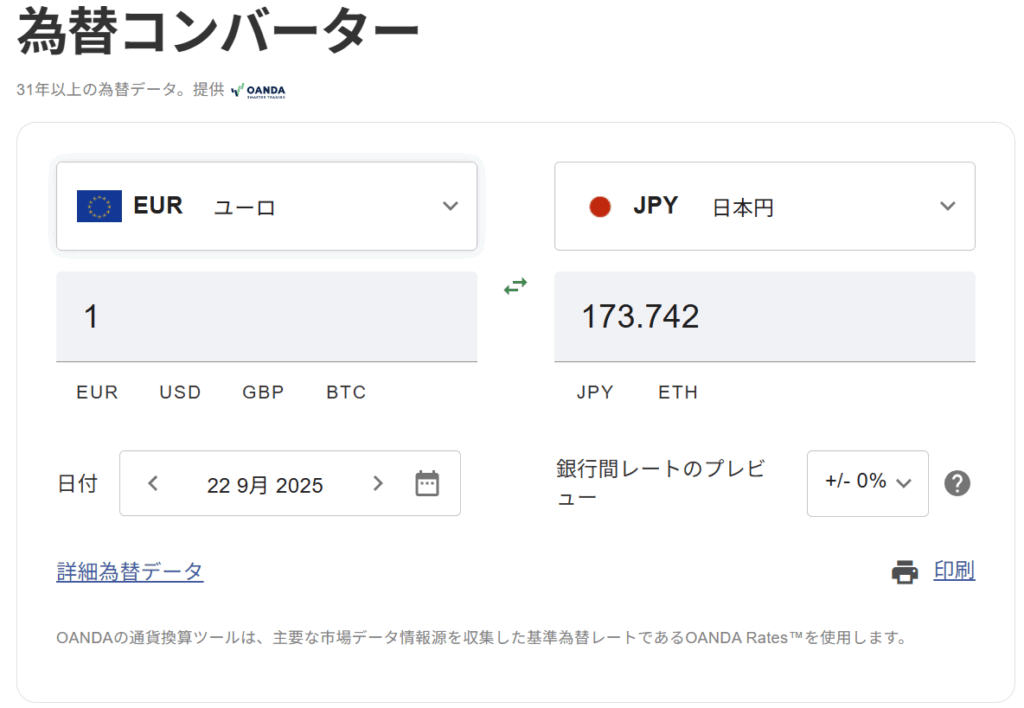Open the 詳細為替データ link
This screenshot has height=708, width=1024.
(x=130, y=572)
